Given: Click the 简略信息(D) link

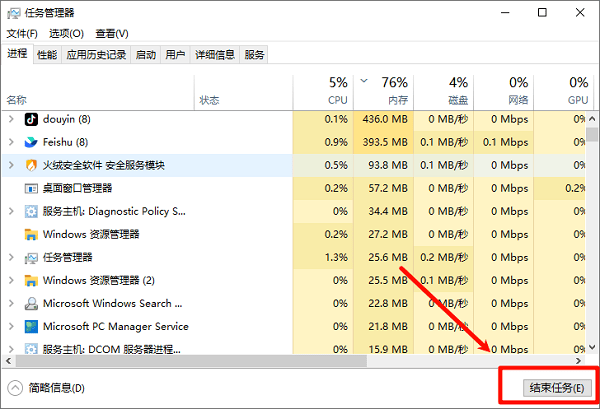Looking at the screenshot, I should point(57,388).
